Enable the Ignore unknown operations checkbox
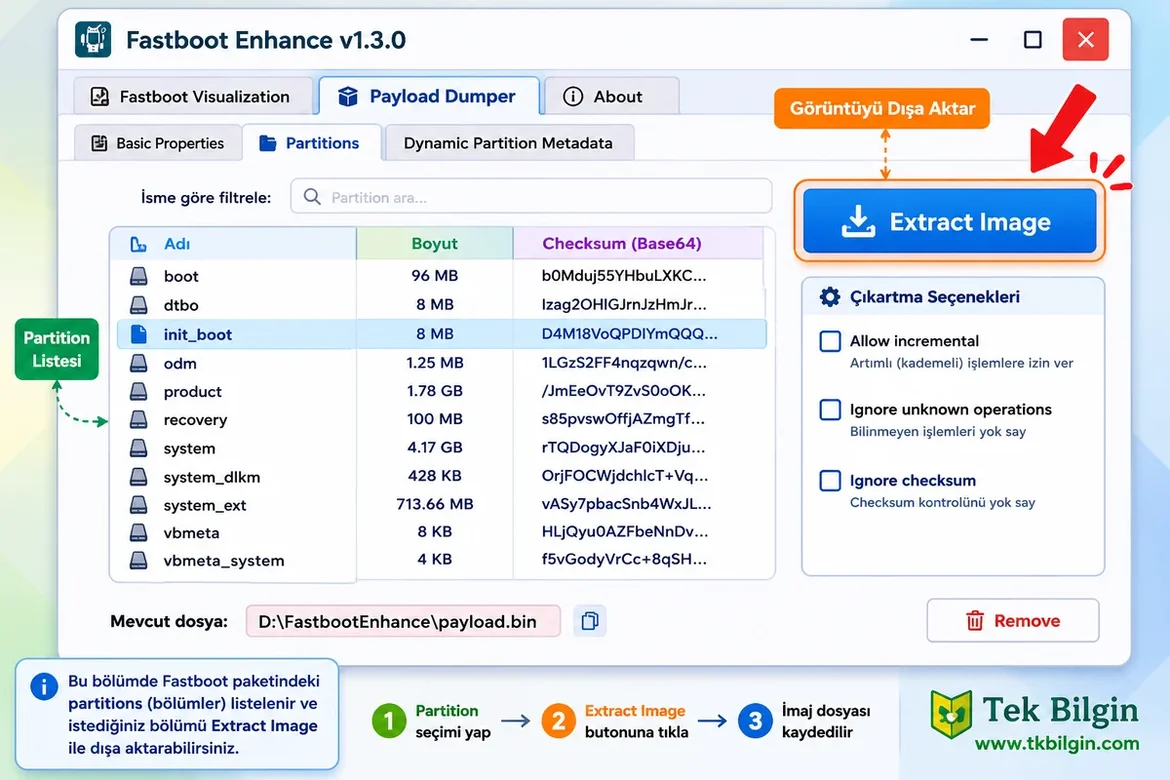The width and height of the screenshot is (1170, 780). point(830,410)
